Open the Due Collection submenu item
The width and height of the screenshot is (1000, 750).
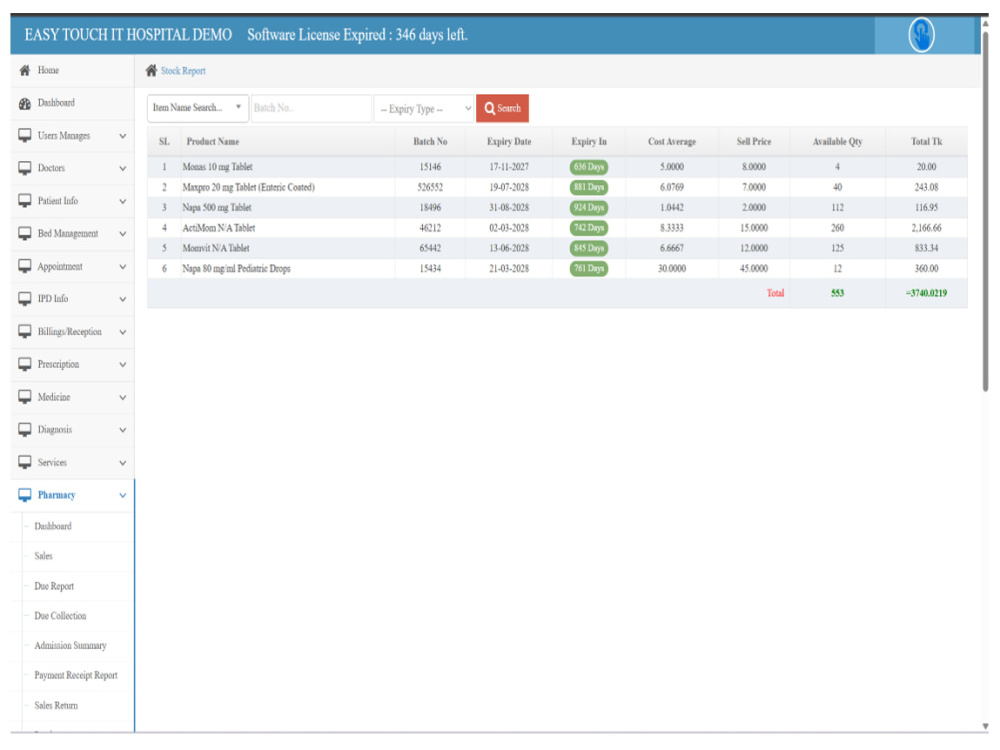click(x=60, y=616)
